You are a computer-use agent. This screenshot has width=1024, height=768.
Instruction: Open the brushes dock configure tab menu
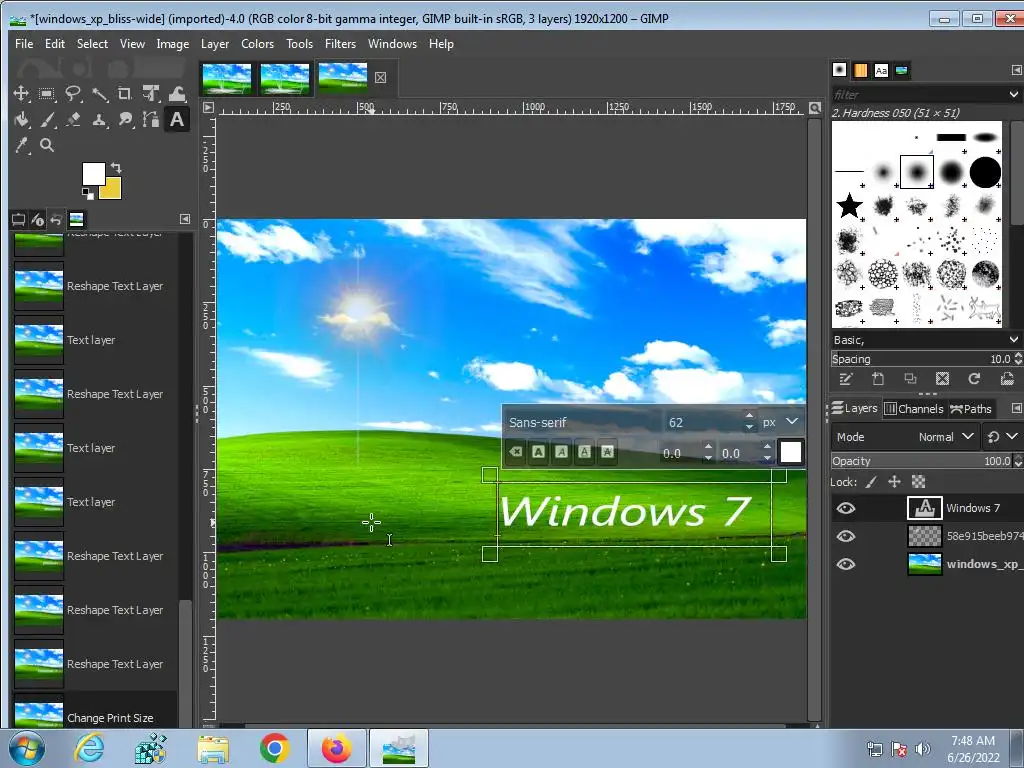[x=1016, y=70]
